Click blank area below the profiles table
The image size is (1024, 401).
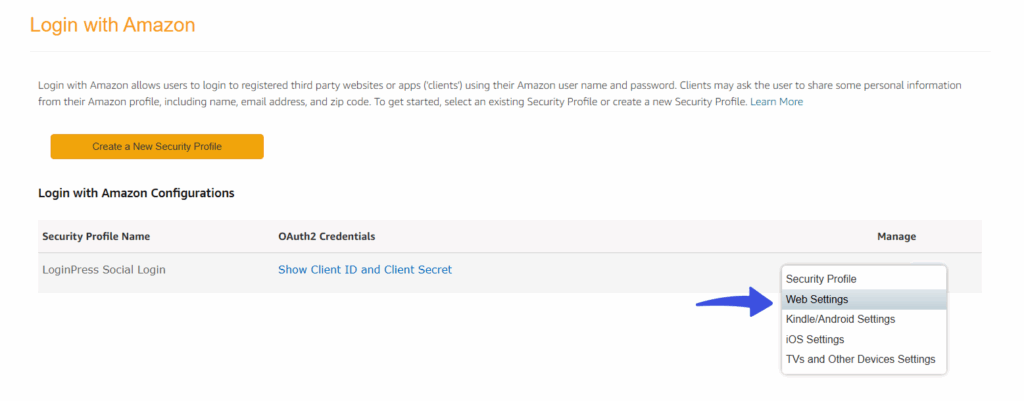(x=392, y=346)
